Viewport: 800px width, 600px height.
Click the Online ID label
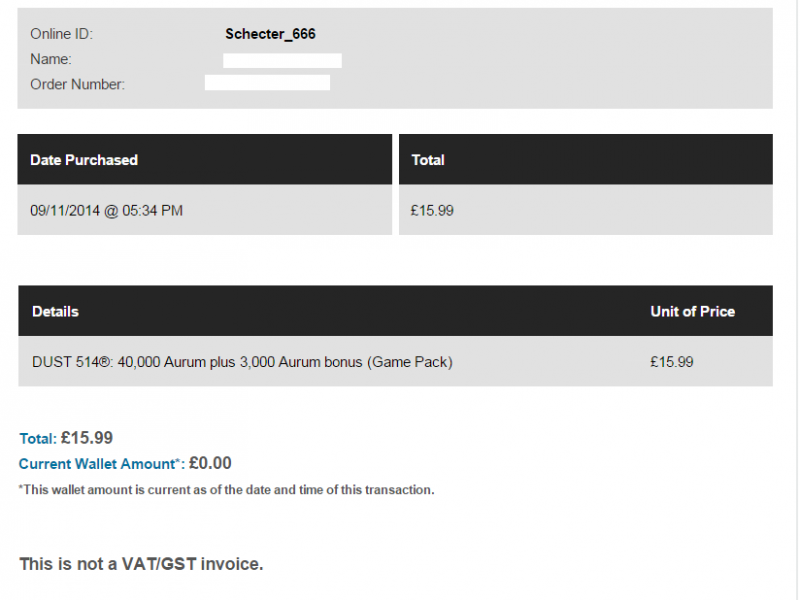(61, 34)
